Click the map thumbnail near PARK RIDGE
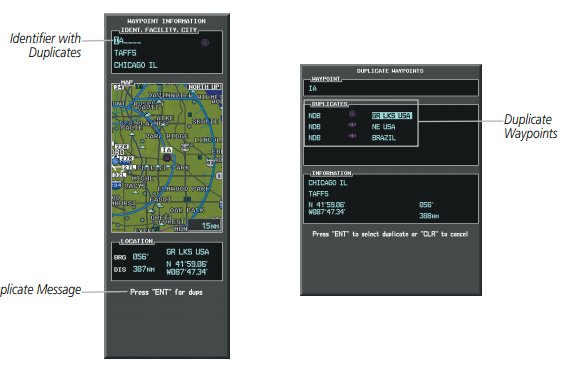 coord(167,158)
